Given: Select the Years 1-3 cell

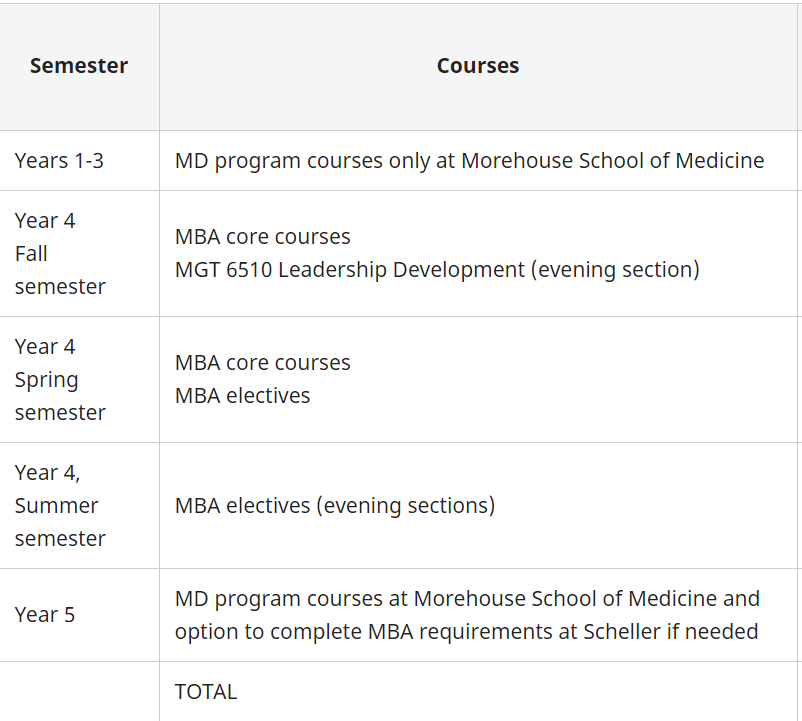Looking at the screenshot, I should click(x=59, y=160).
